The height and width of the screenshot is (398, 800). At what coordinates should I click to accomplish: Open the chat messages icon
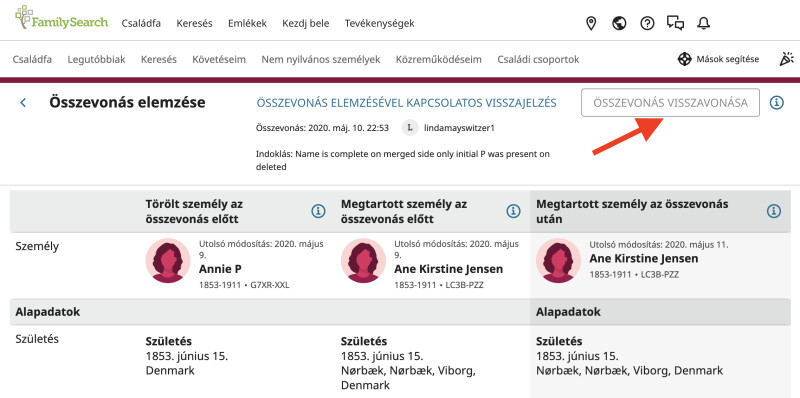676,23
